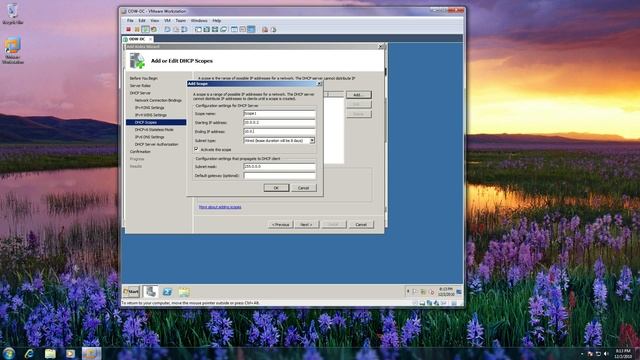Click the red Power Off toolbar icon

[x=128, y=29]
